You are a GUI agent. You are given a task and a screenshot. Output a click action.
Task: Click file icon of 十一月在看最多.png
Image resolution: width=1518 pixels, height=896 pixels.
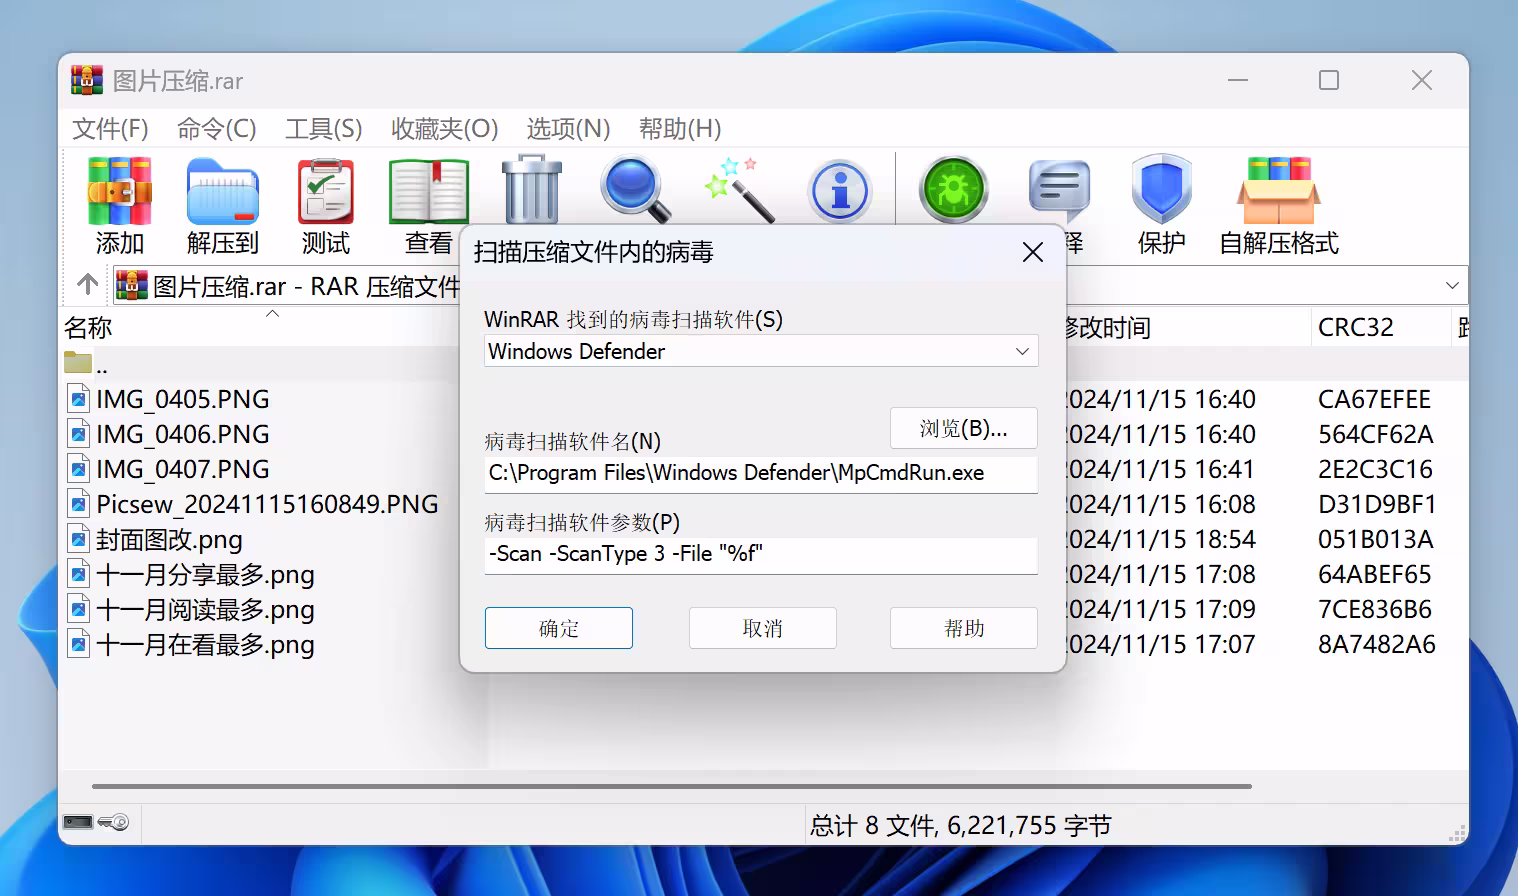(x=78, y=644)
